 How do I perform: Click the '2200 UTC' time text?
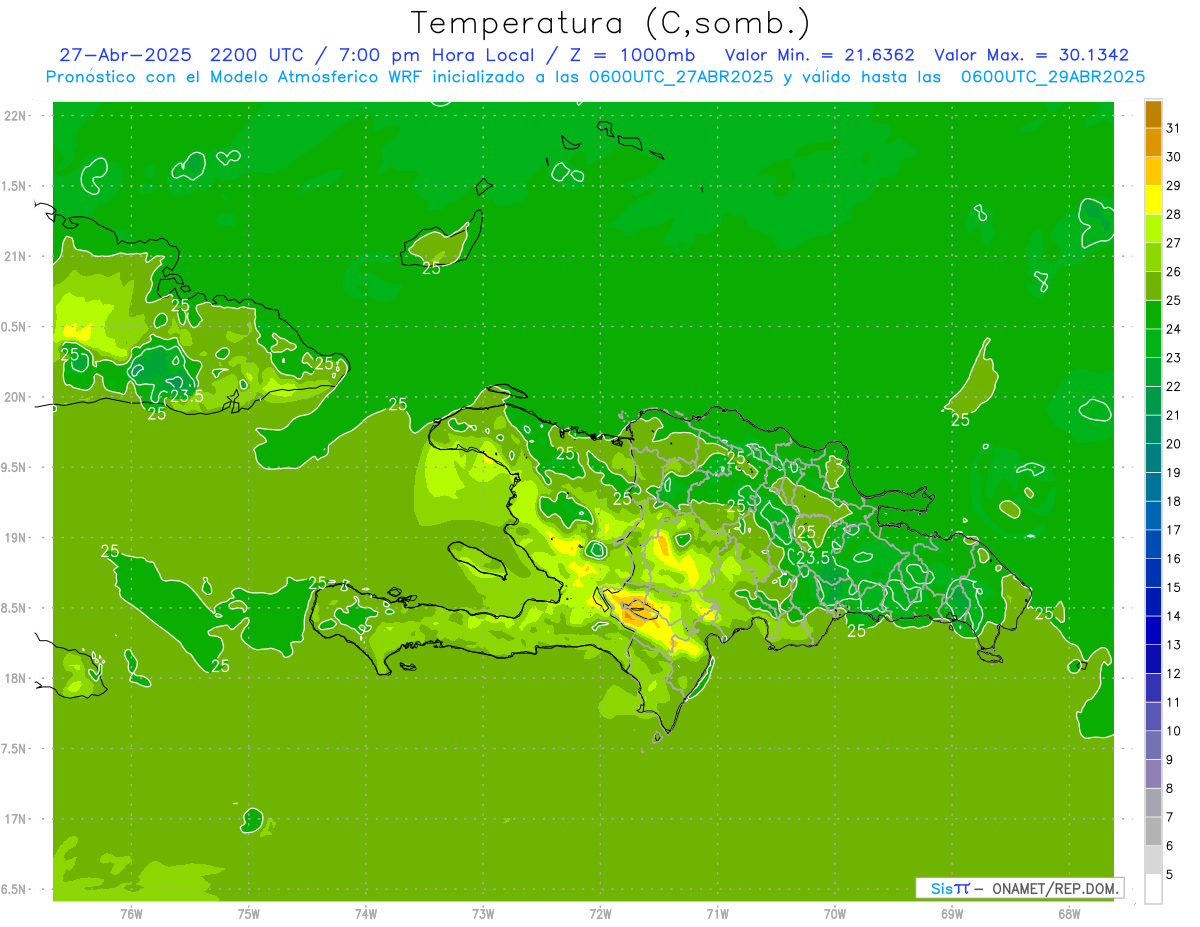coord(257,55)
